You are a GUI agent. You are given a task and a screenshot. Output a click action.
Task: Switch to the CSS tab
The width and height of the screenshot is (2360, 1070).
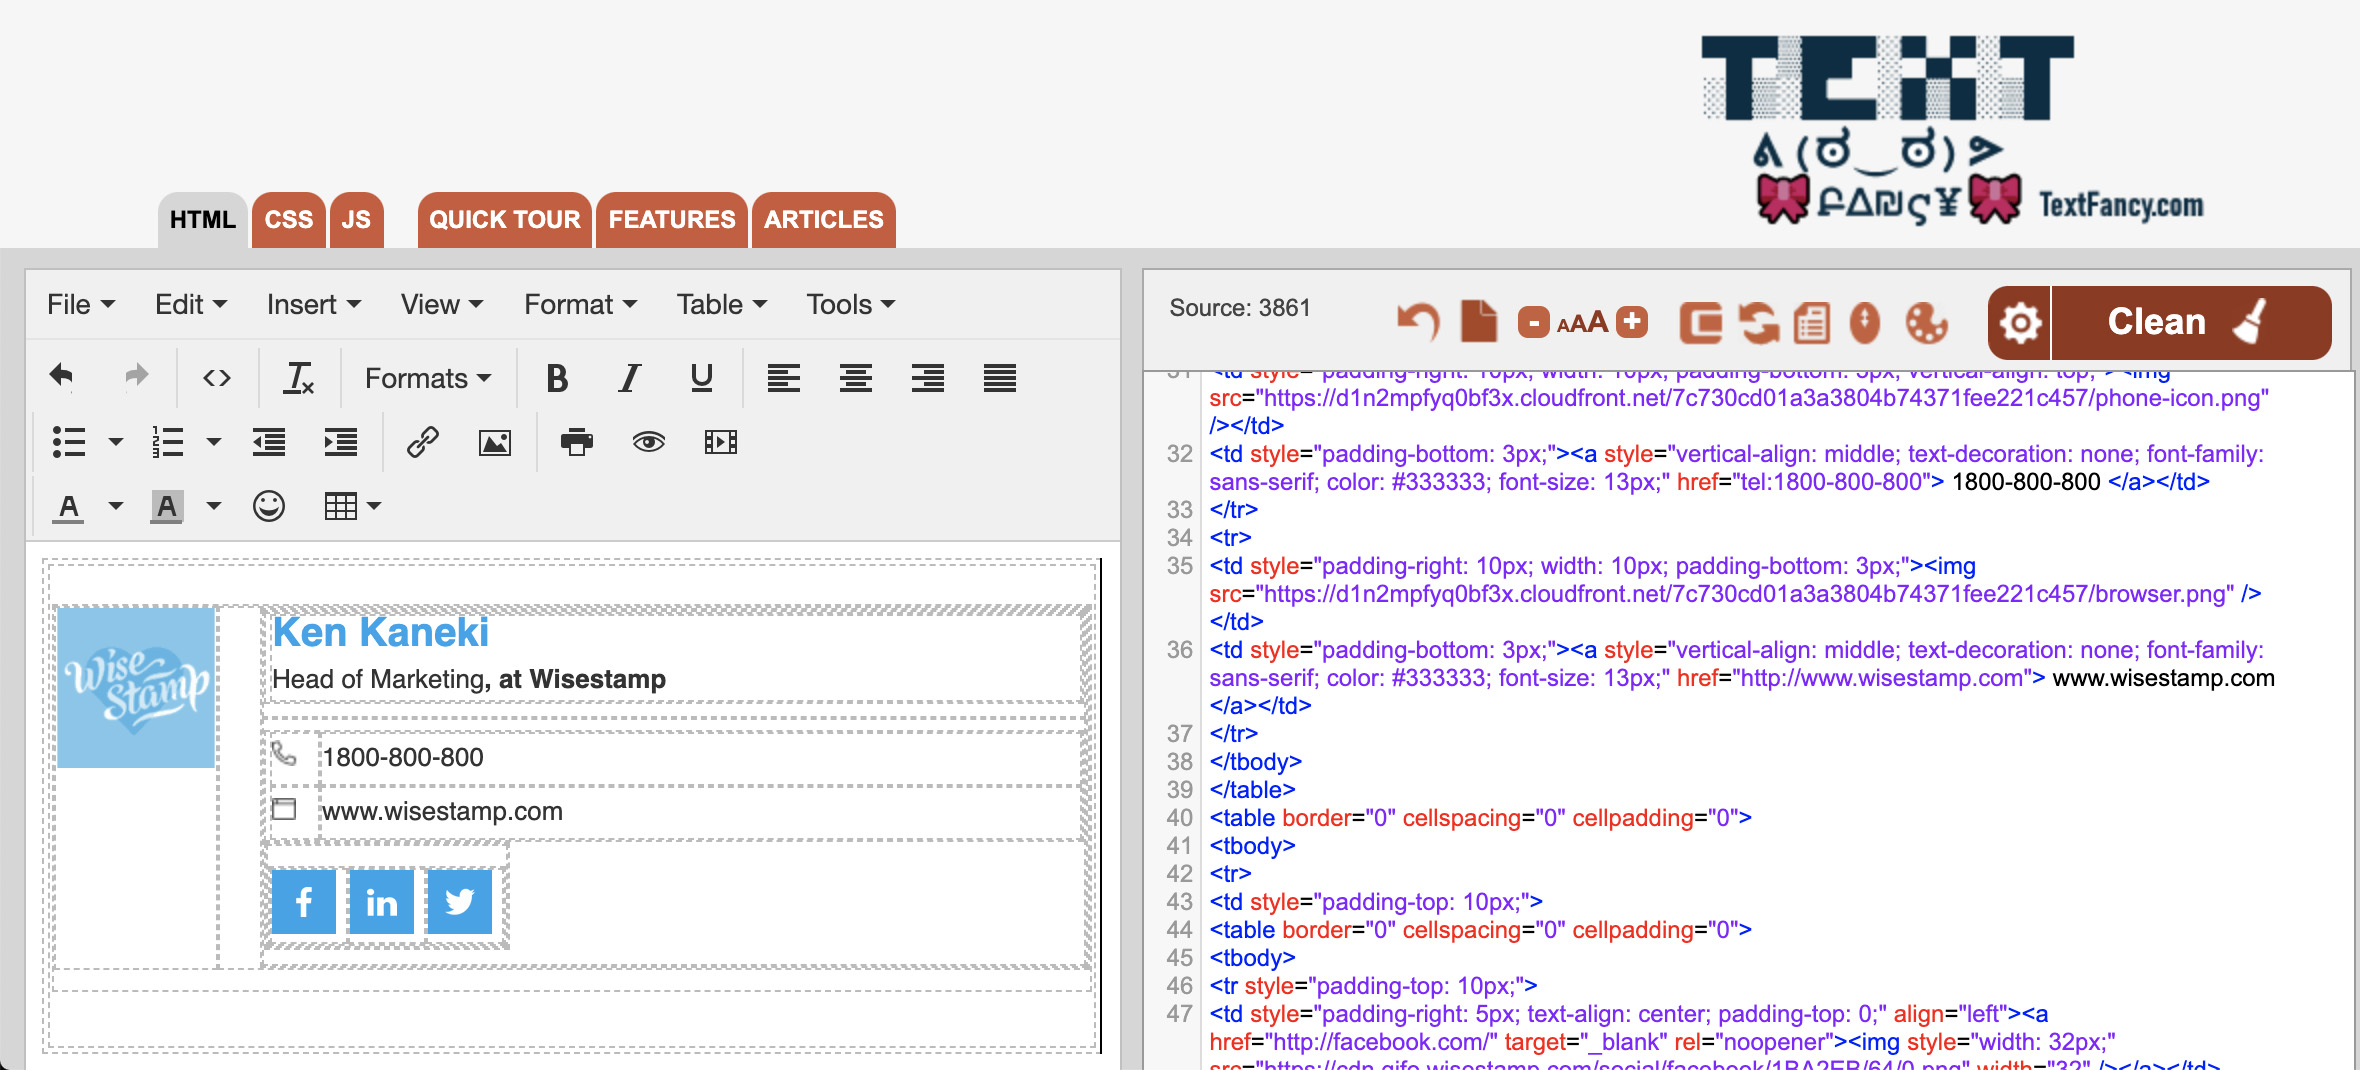(x=288, y=219)
